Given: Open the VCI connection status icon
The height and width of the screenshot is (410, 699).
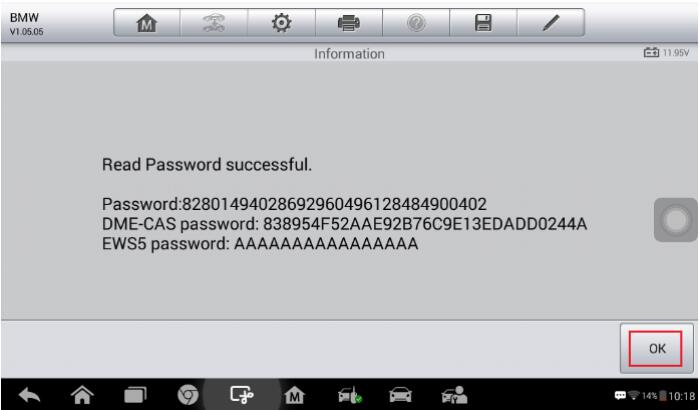Looking at the screenshot, I should point(350,395).
